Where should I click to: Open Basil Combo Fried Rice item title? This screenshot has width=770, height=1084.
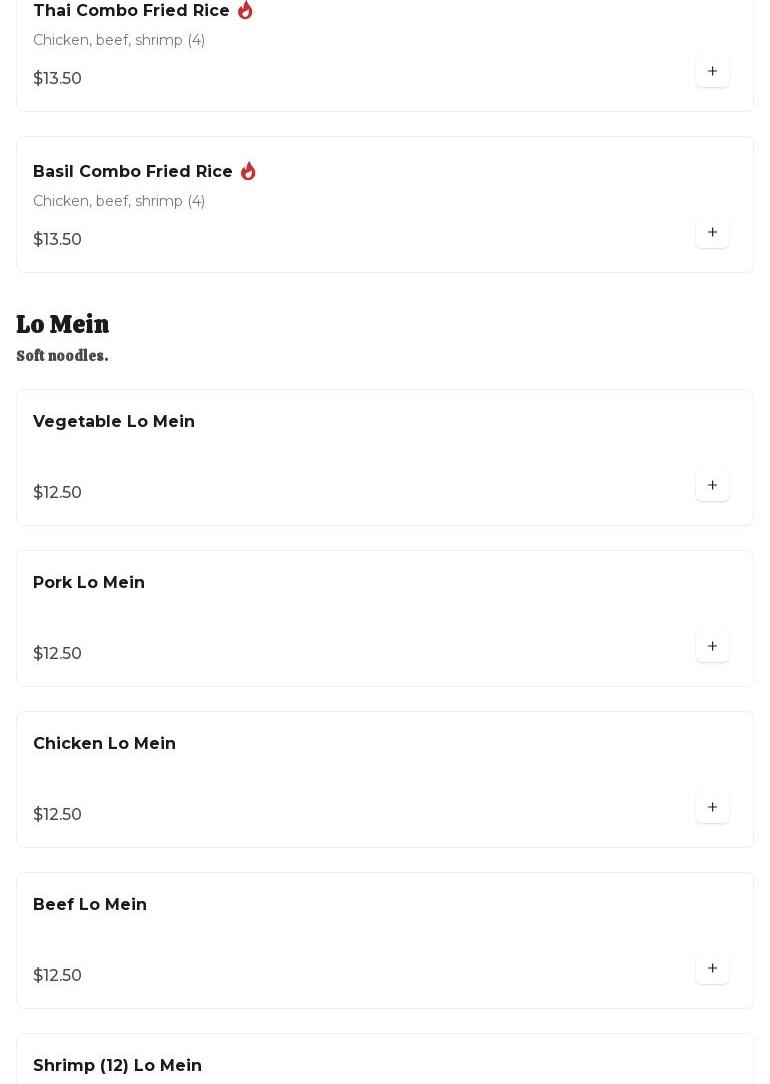click(132, 171)
